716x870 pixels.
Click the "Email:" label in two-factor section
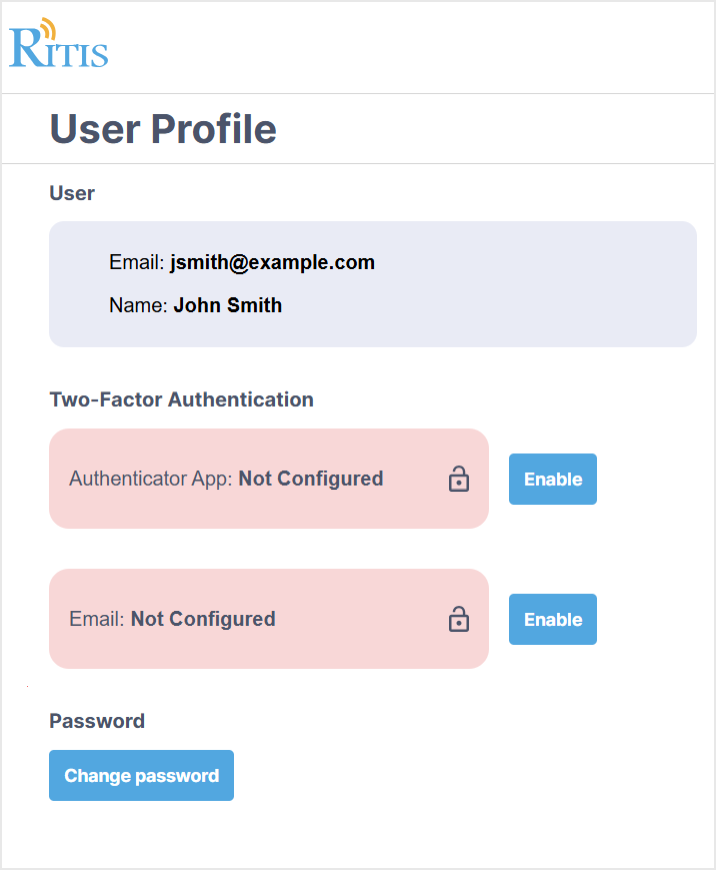point(97,619)
